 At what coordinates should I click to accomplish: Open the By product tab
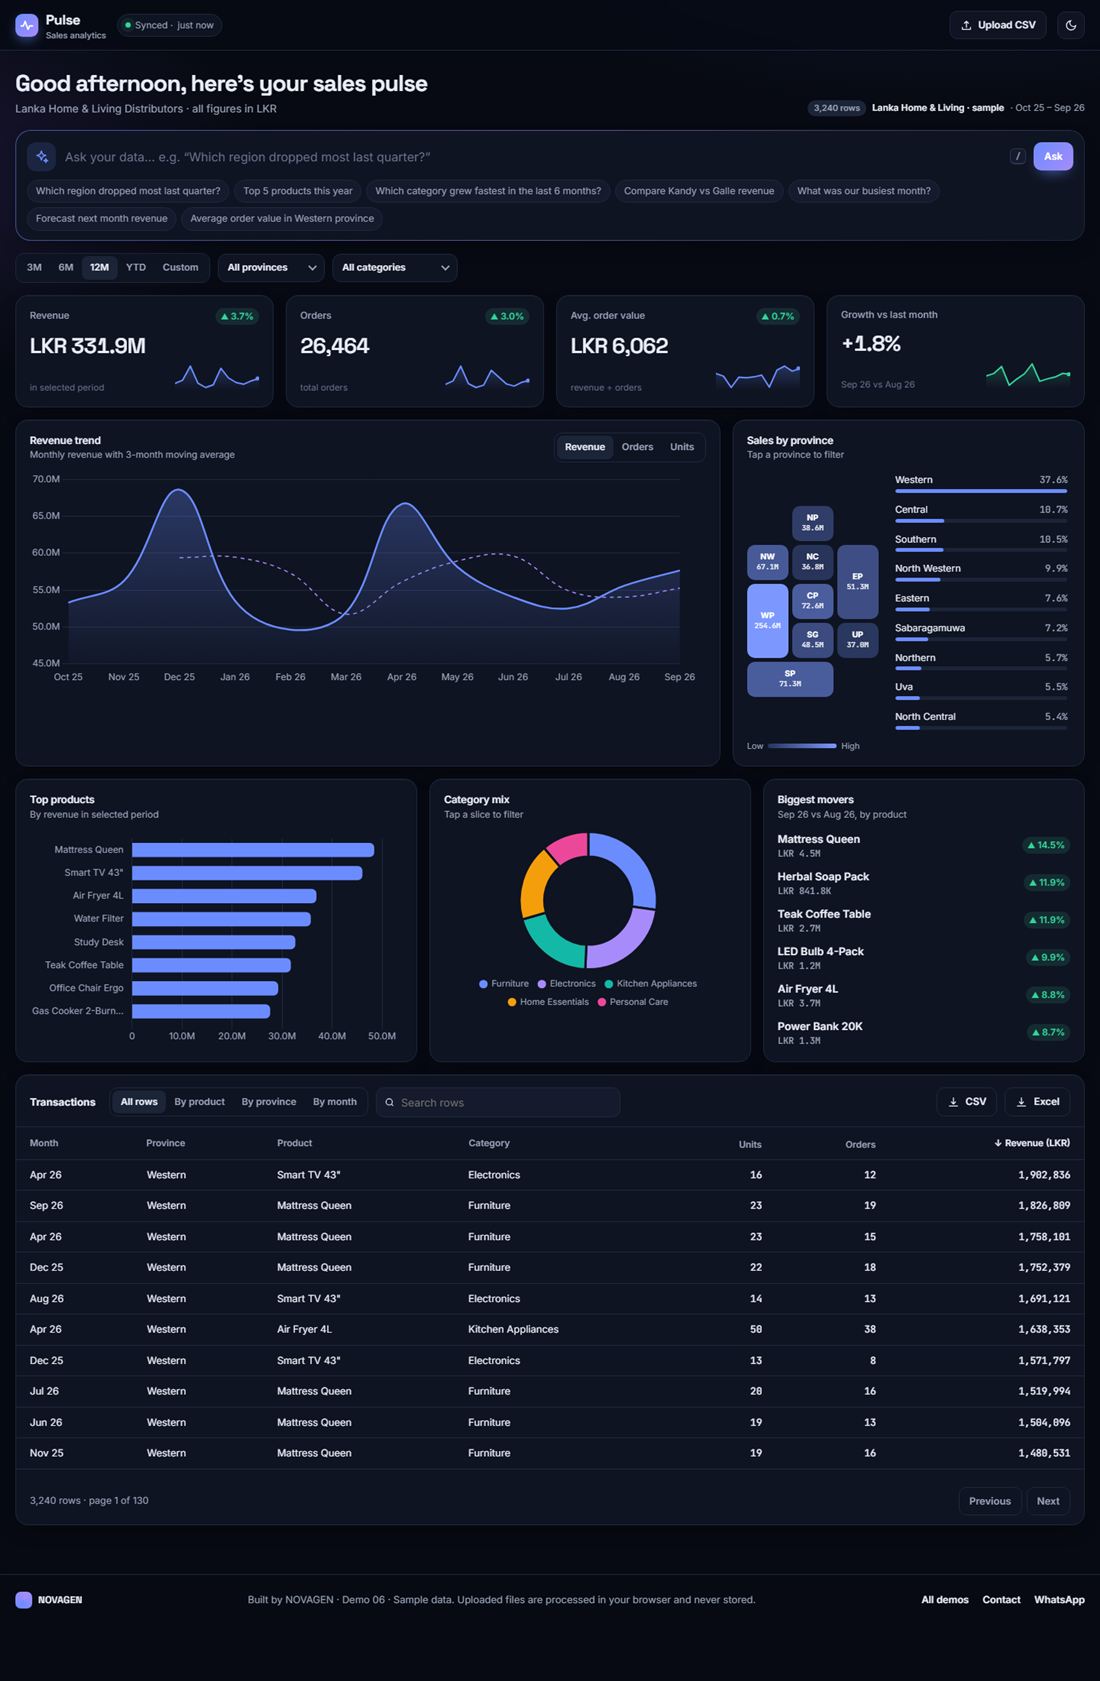click(200, 1102)
